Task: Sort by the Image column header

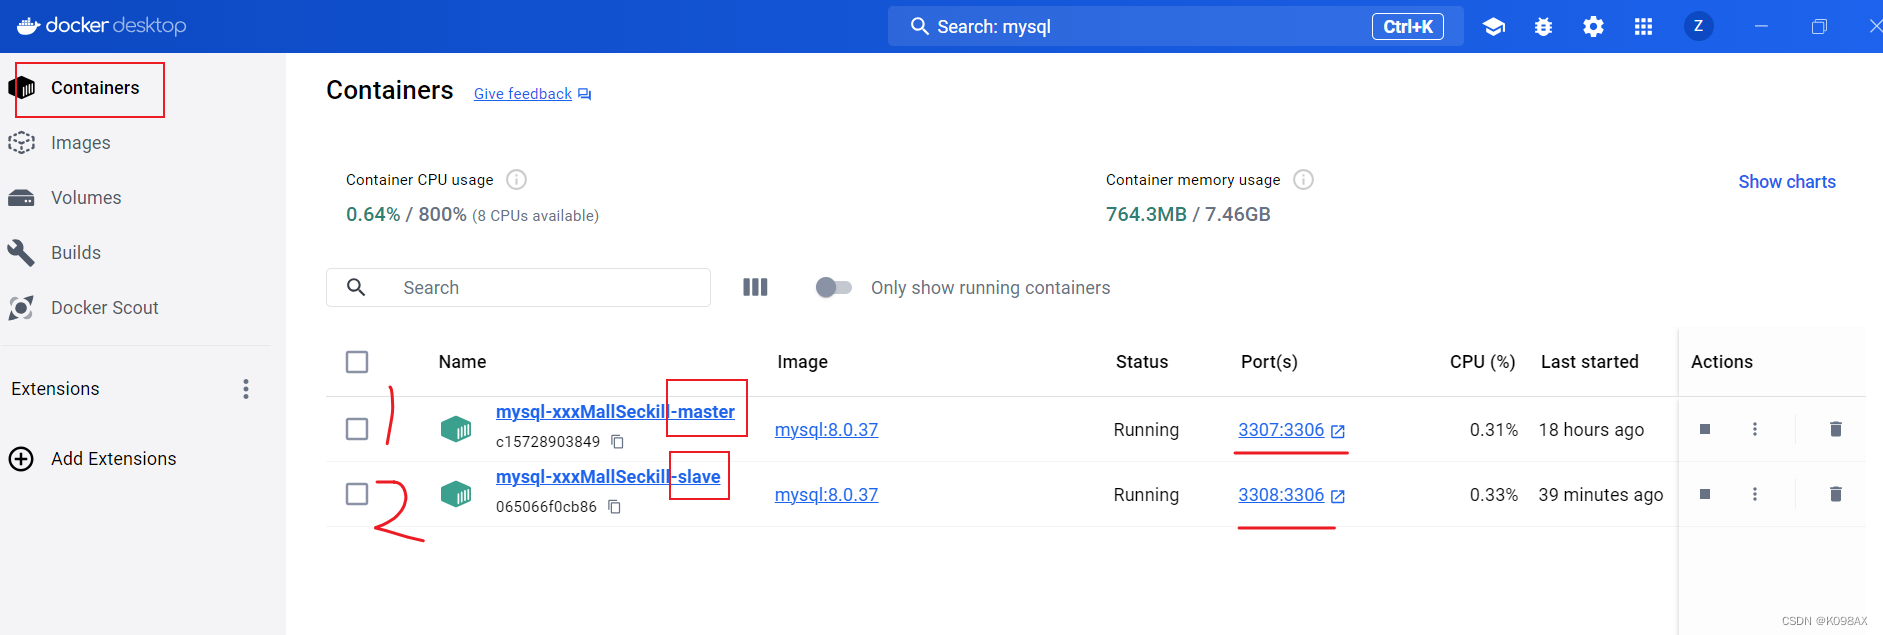Action: [x=802, y=362]
